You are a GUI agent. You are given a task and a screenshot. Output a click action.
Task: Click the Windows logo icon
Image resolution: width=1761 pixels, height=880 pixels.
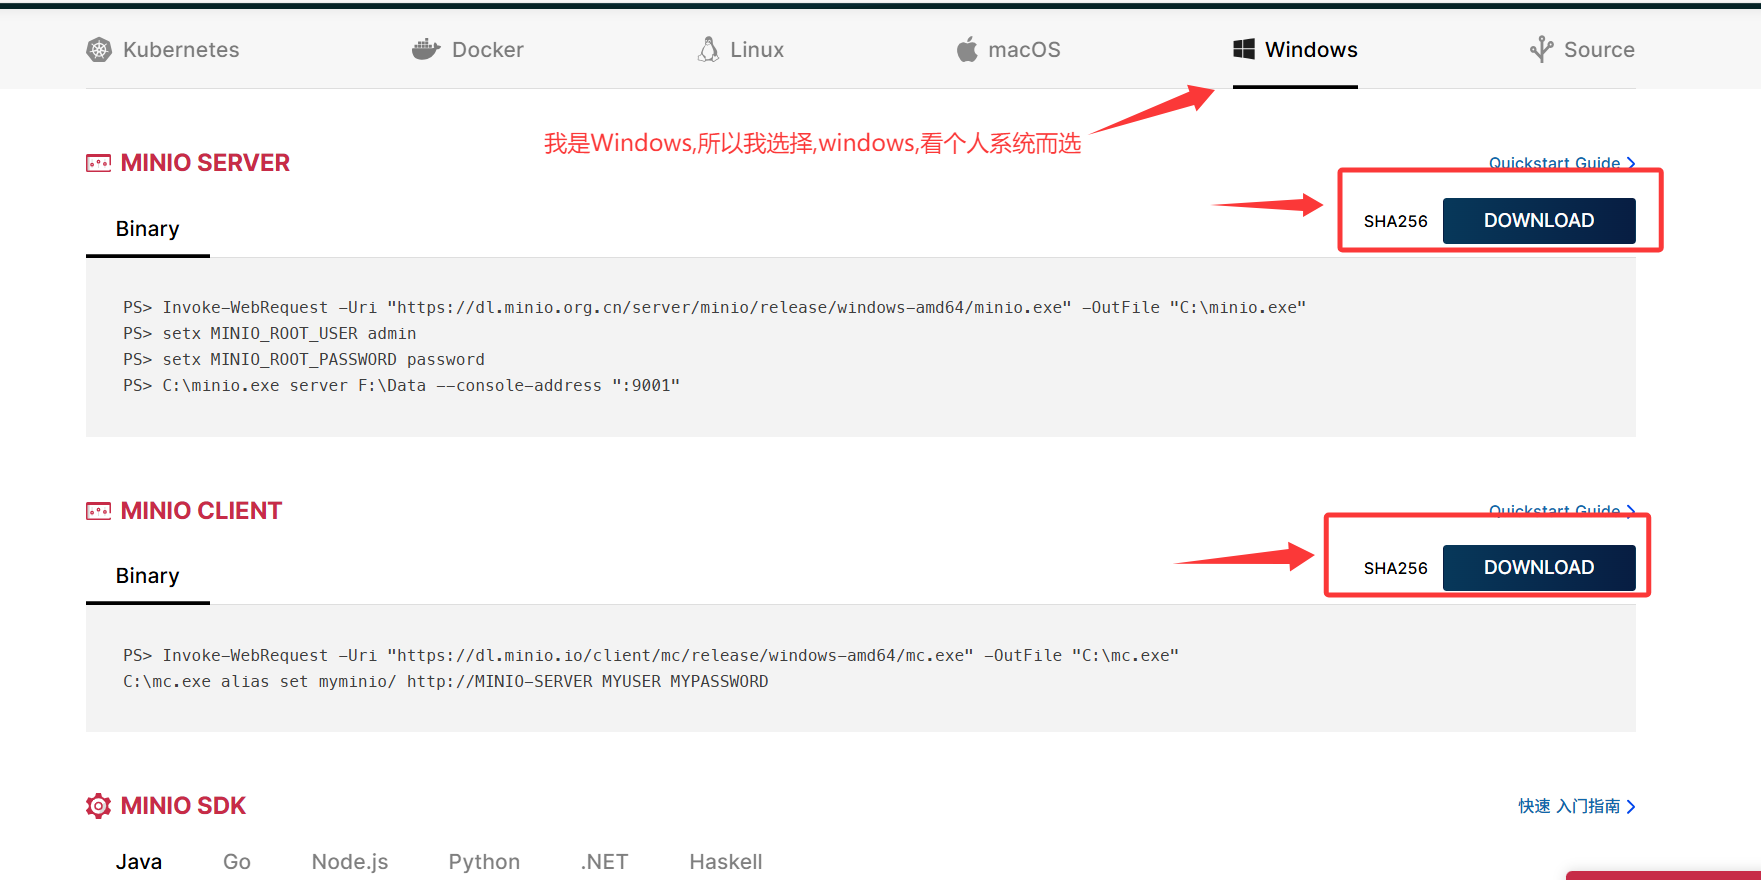[x=1244, y=49]
